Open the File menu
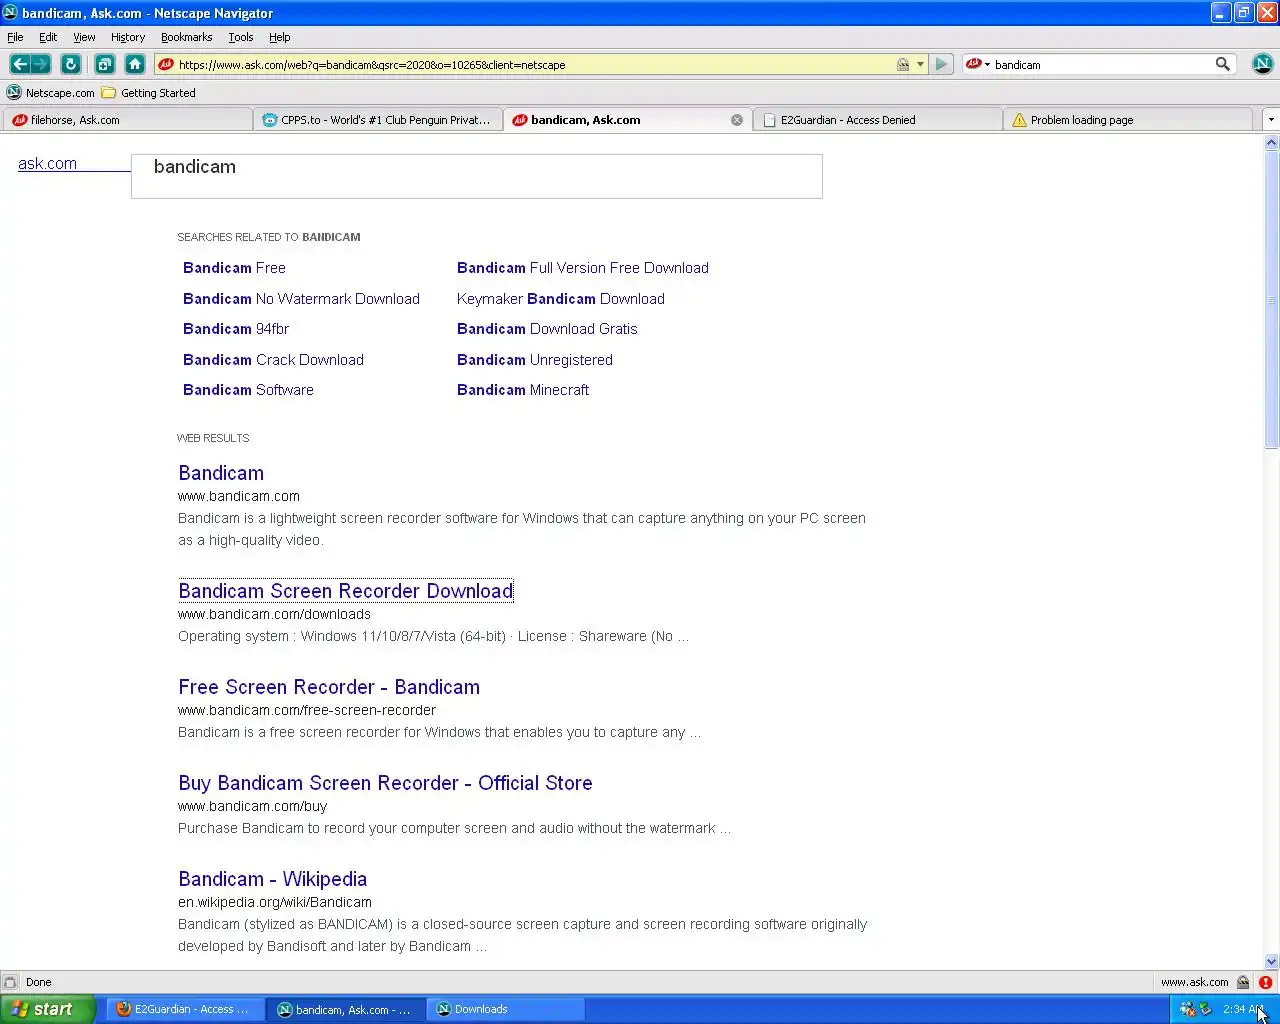 15,37
